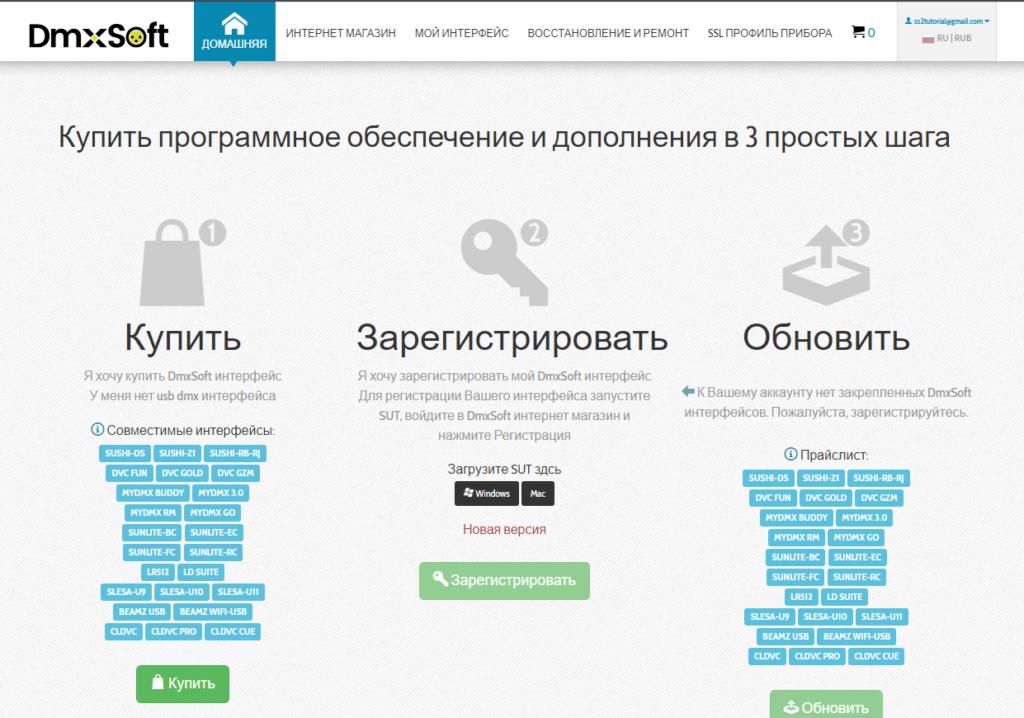The image size is (1024, 718).
Task: Open SSL ПРОФИЛЬ ПРИБОРА menu item
Action: coord(770,33)
